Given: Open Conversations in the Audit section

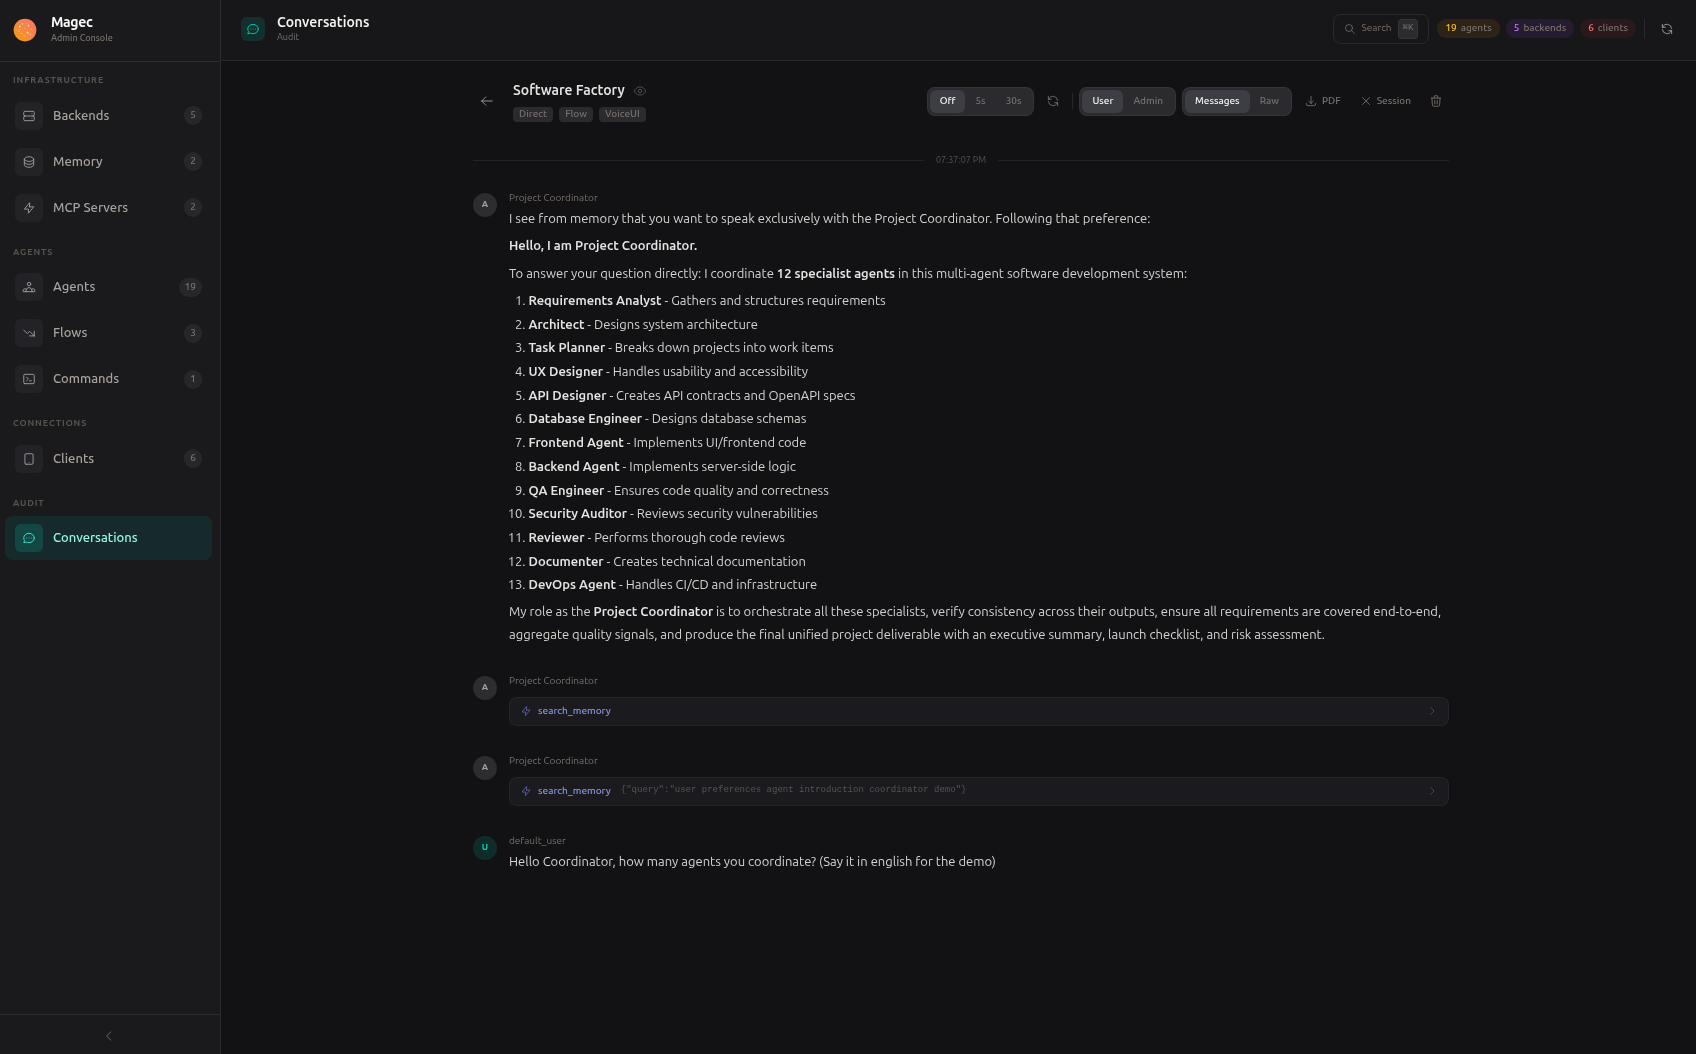Looking at the screenshot, I should (x=95, y=537).
